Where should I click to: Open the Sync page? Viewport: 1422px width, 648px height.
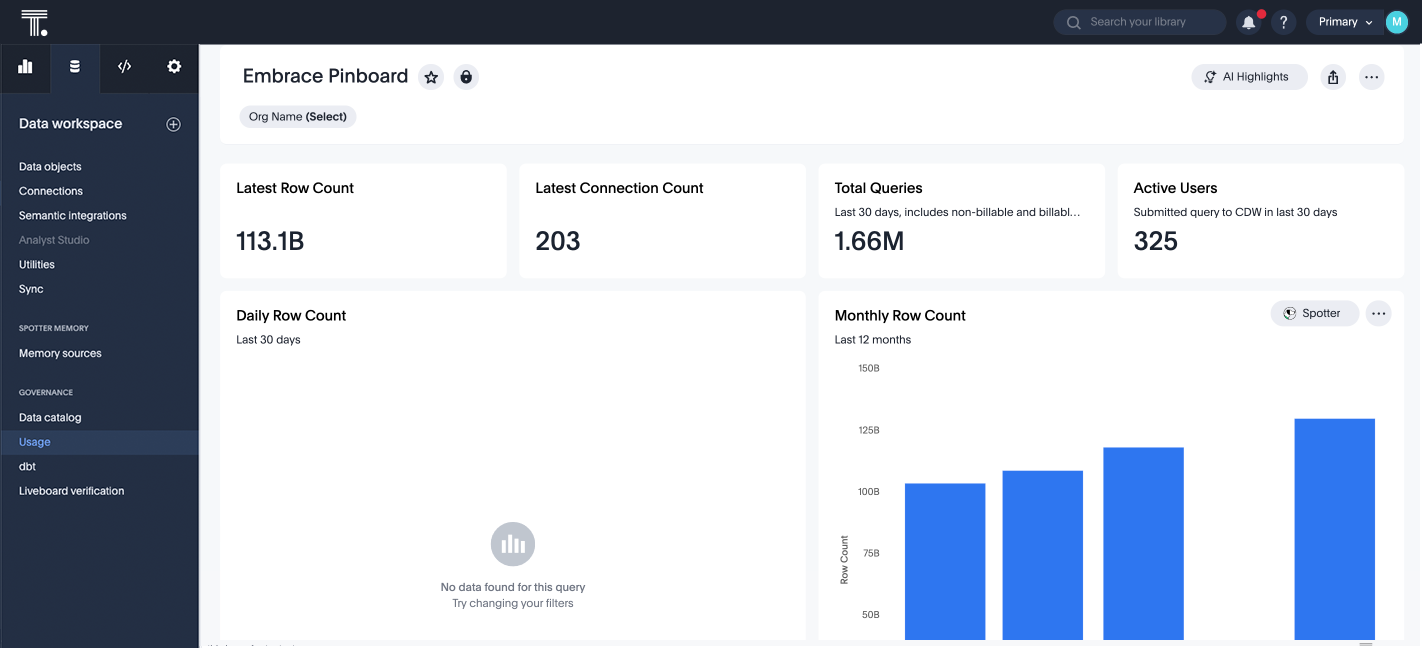31,289
